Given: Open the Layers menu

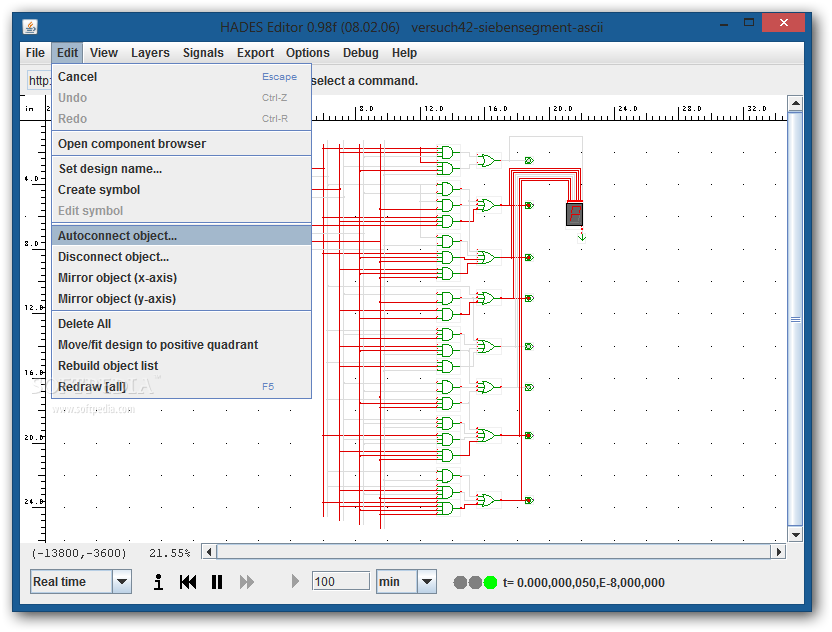Looking at the screenshot, I should 150,53.
